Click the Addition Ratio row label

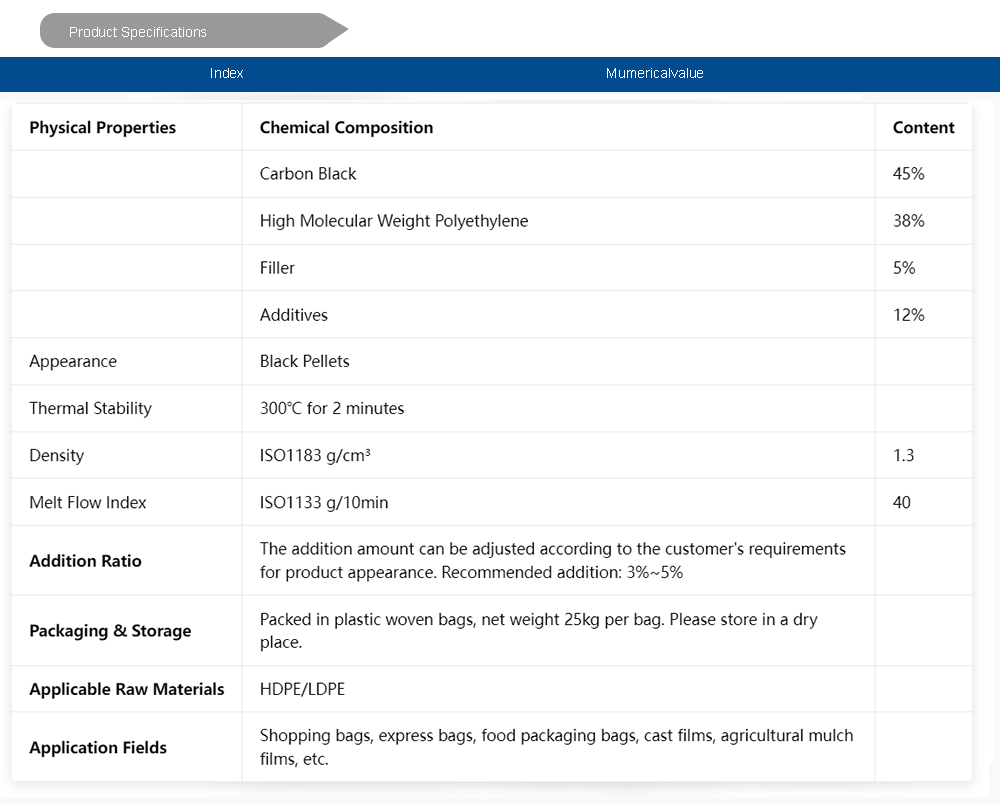(85, 561)
